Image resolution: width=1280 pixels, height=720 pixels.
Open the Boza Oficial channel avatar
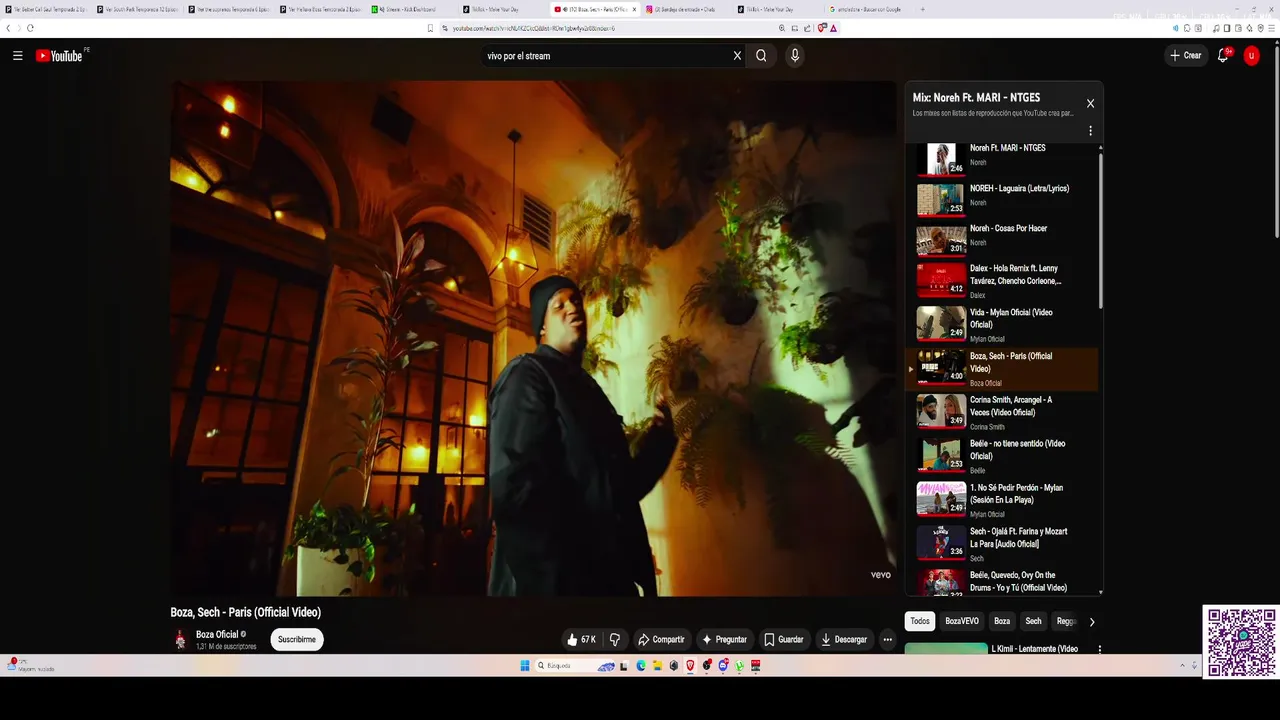coord(180,640)
